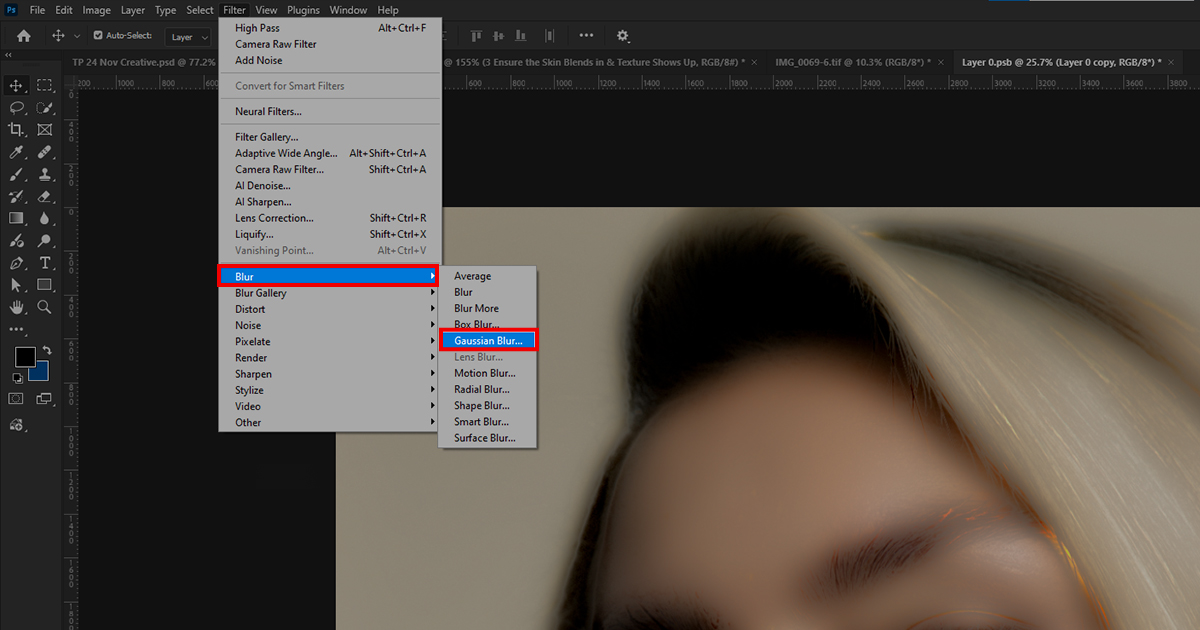
Task: Expand the Render submenu
Action: [x=330, y=358]
